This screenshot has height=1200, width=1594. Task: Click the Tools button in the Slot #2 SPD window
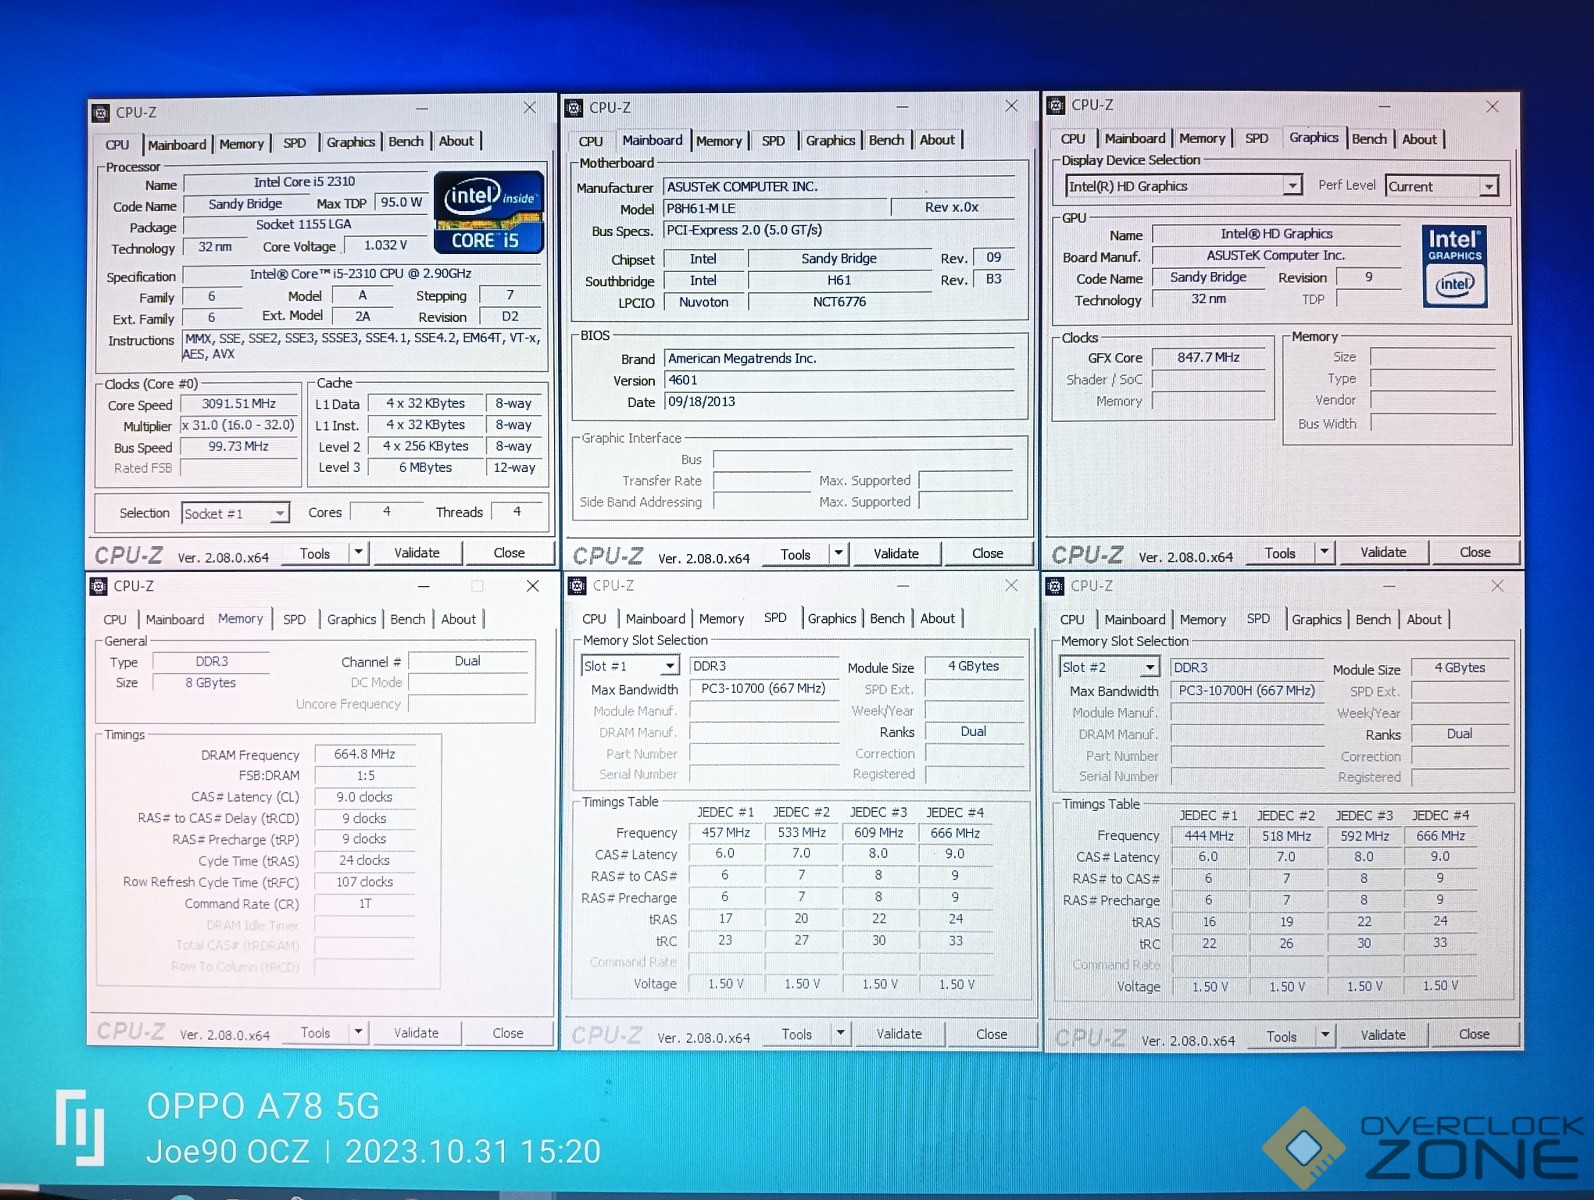coord(1282,1036)
